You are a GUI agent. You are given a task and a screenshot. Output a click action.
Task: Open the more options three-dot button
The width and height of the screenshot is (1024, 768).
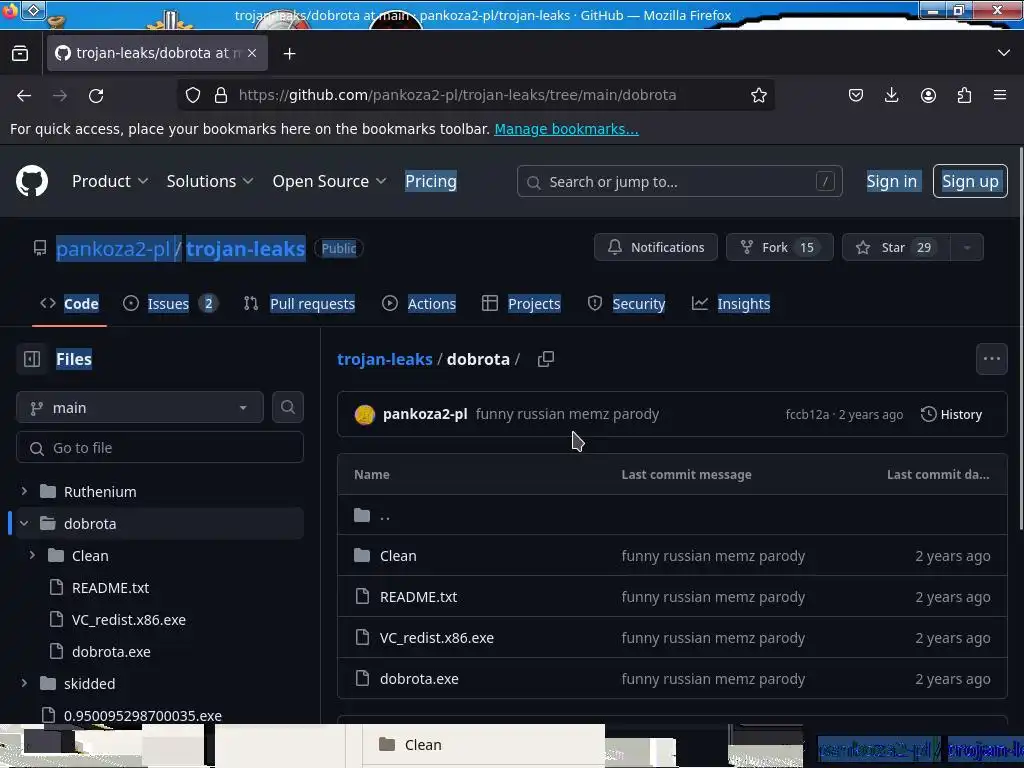(x=991, y=359)
